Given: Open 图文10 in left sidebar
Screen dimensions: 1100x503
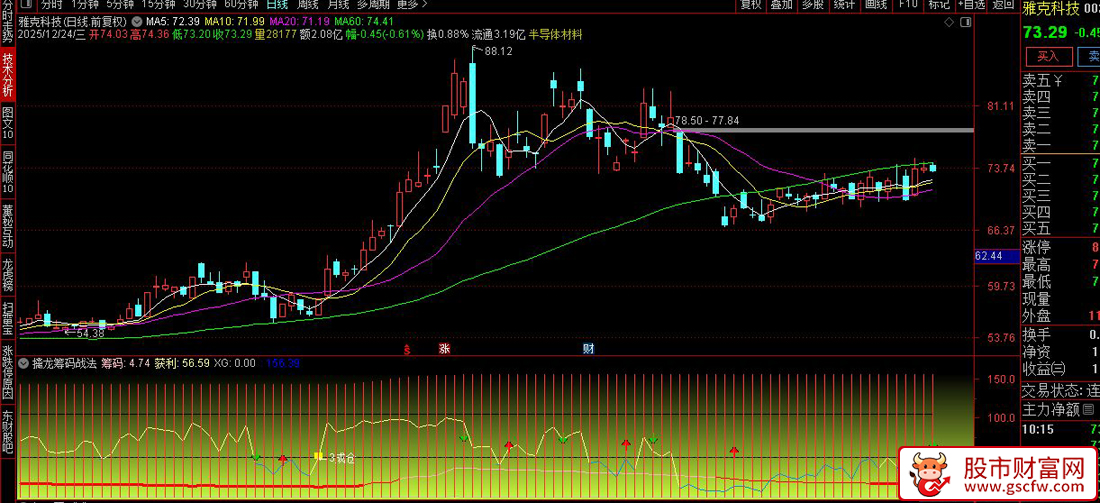Looking at the screenshot, I should 8,122.
